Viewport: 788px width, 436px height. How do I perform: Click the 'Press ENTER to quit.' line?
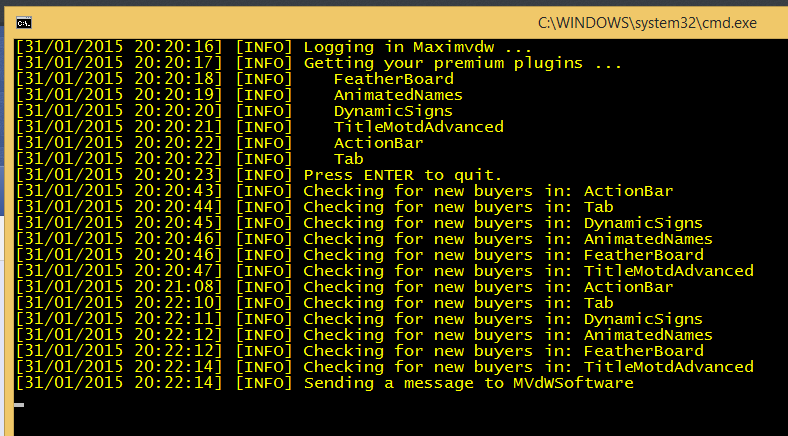click(259, 176)
